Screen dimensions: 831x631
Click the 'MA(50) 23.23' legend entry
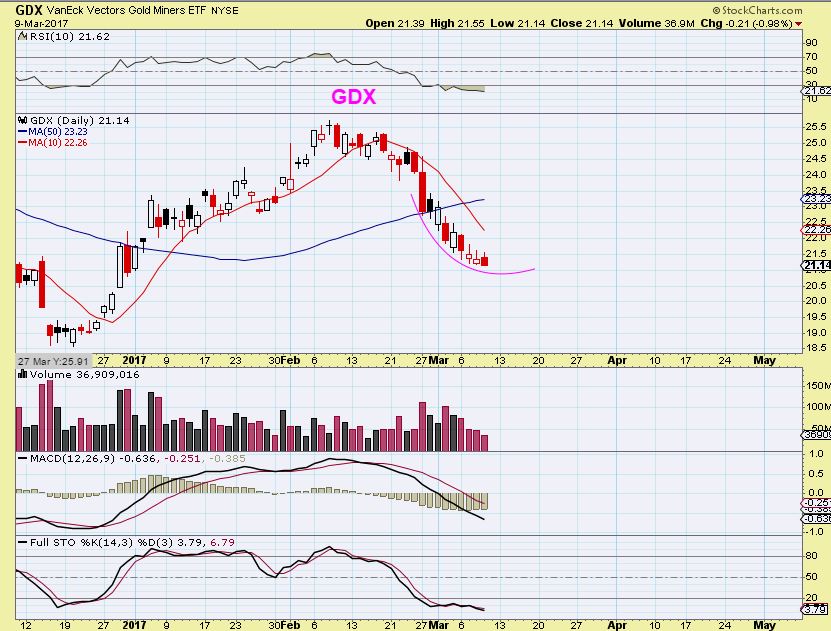pos(58,131)
